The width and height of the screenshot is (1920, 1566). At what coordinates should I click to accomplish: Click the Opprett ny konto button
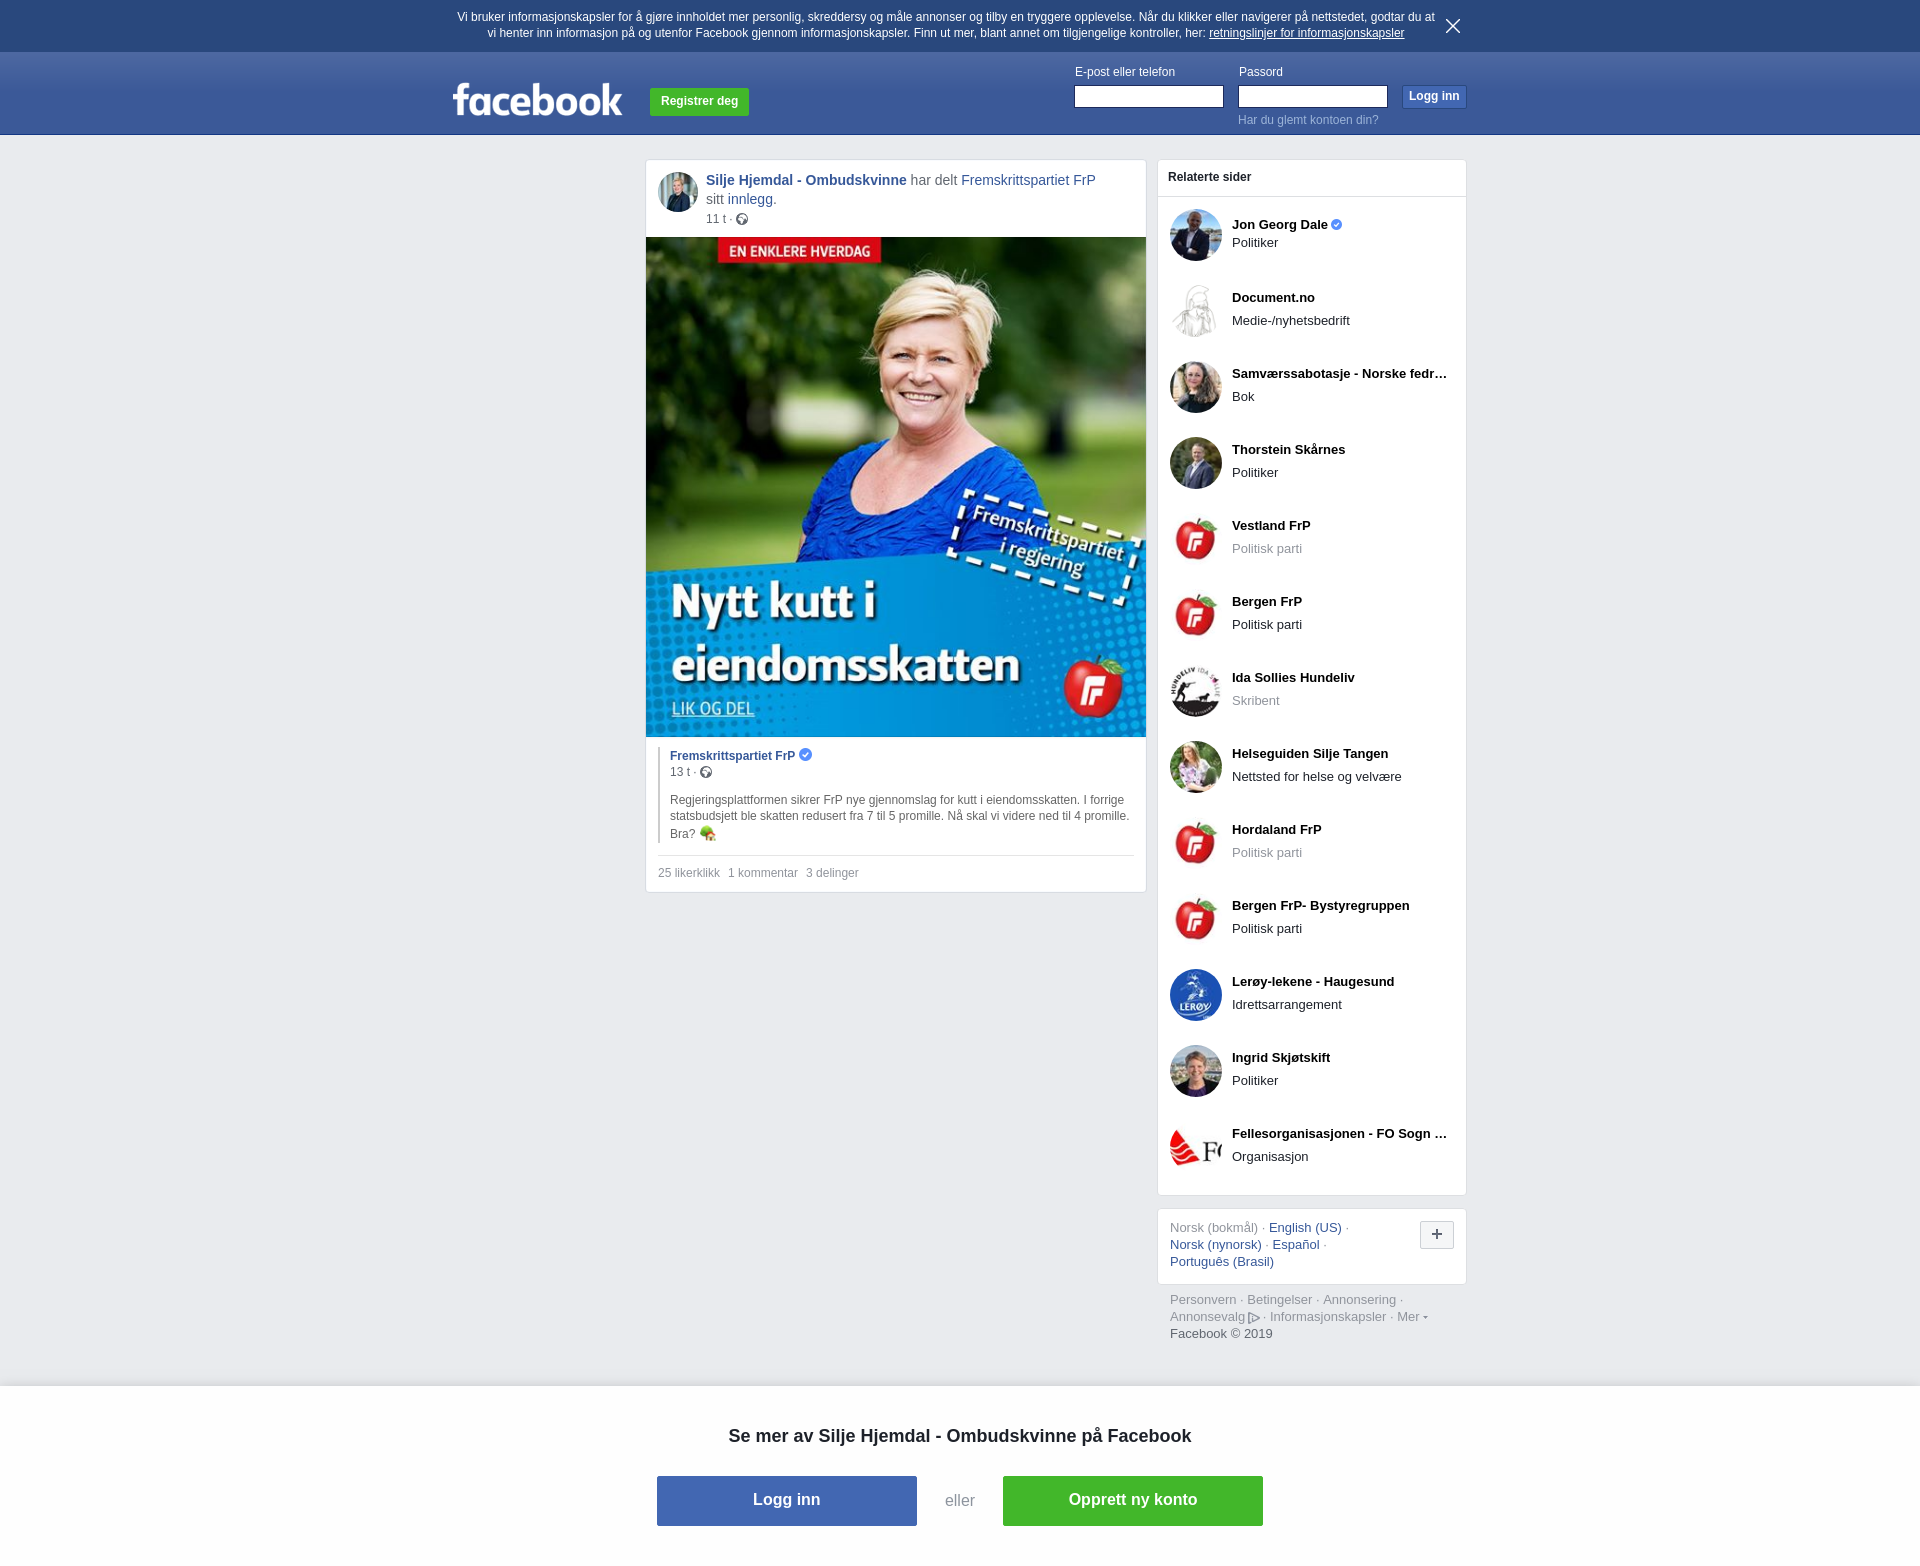1133,1501
